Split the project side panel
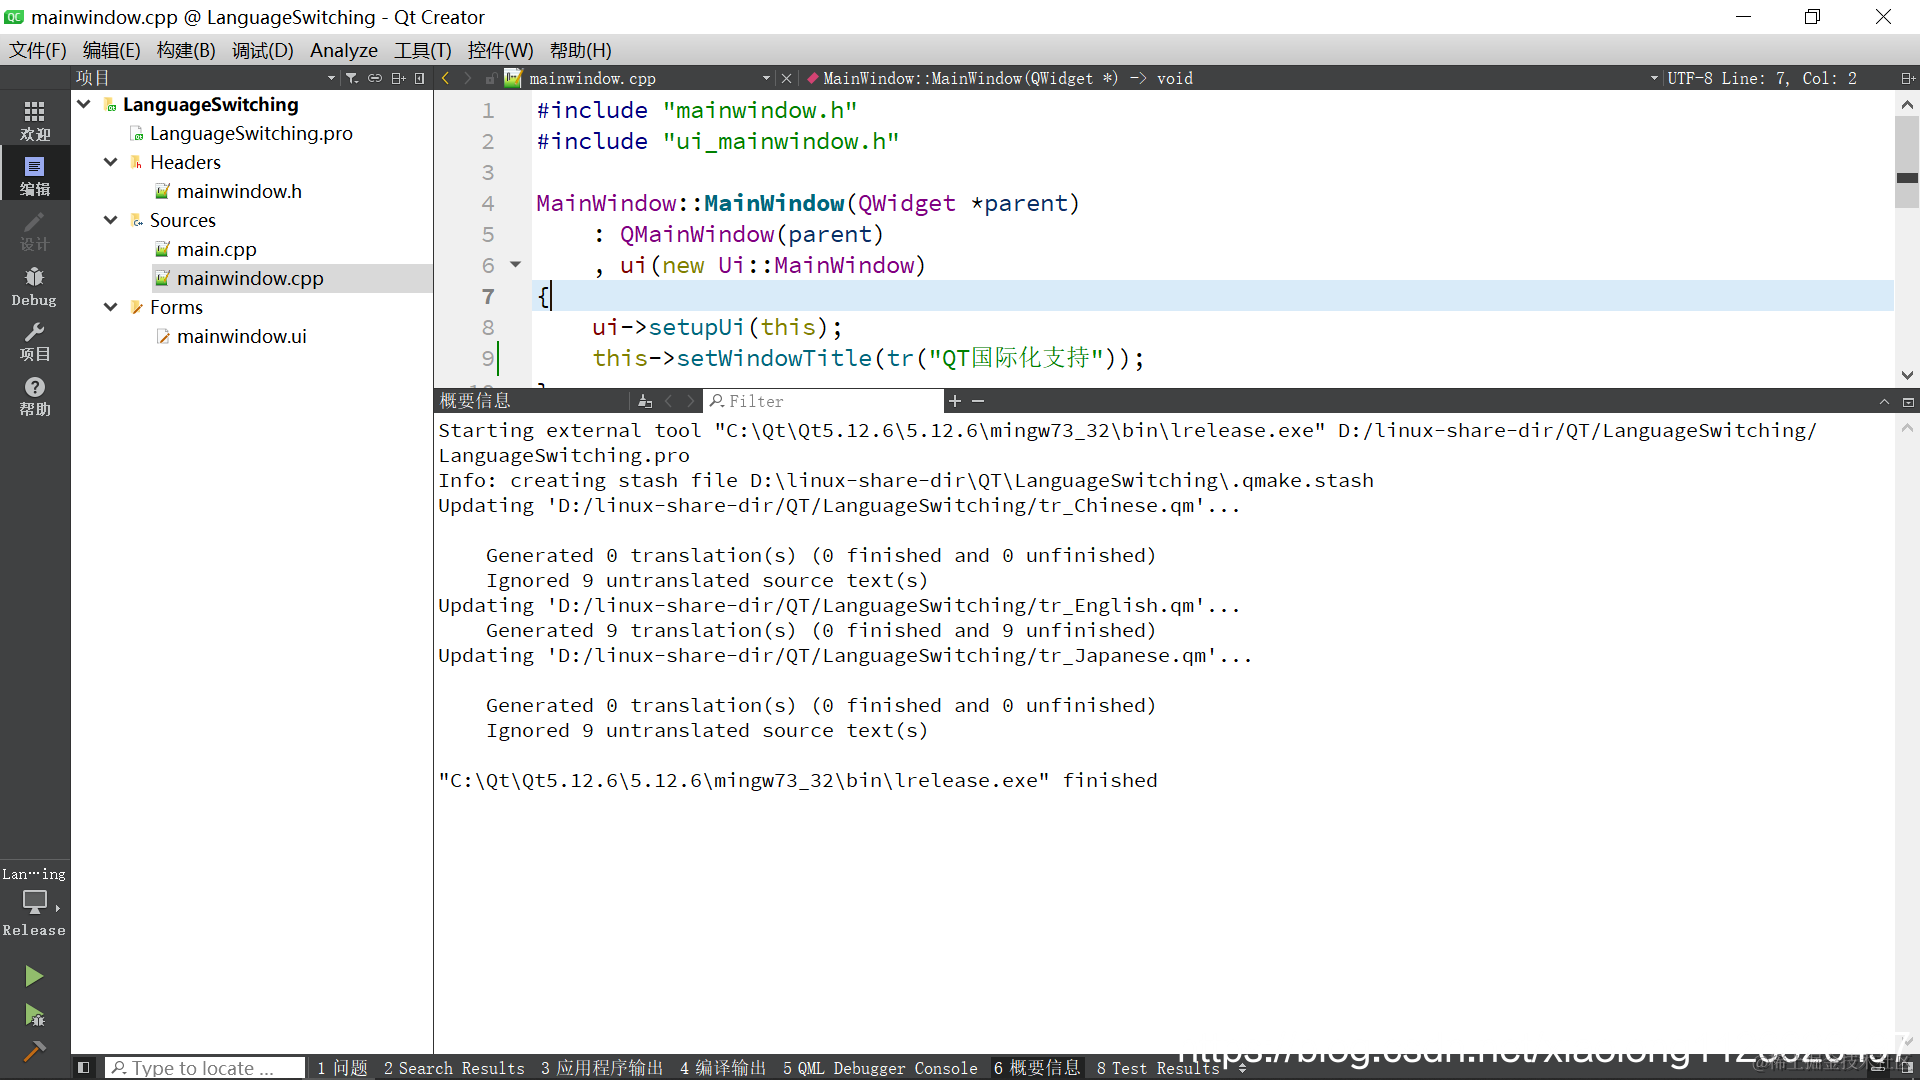Image resolution: width=1920 pixels, height=1080 pixels. [398, 78]
